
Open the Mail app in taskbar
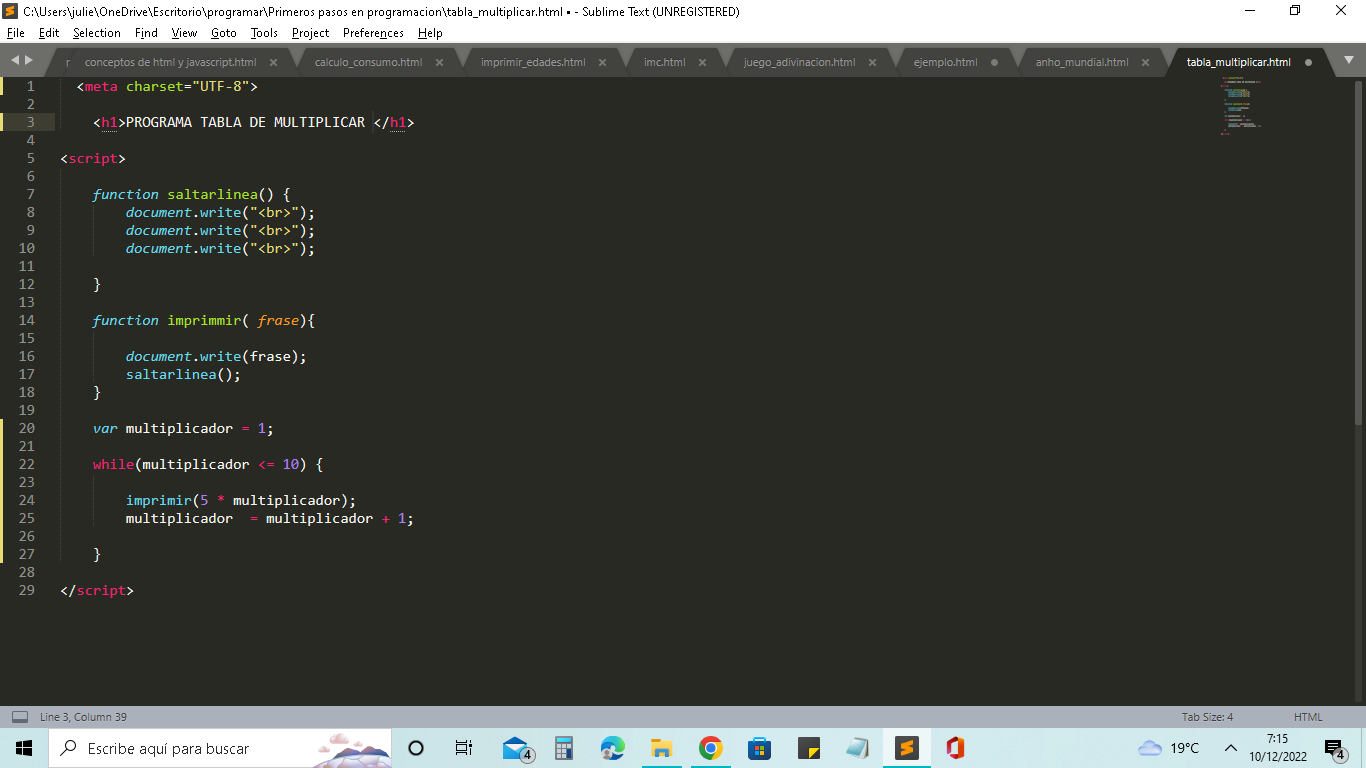517,748
